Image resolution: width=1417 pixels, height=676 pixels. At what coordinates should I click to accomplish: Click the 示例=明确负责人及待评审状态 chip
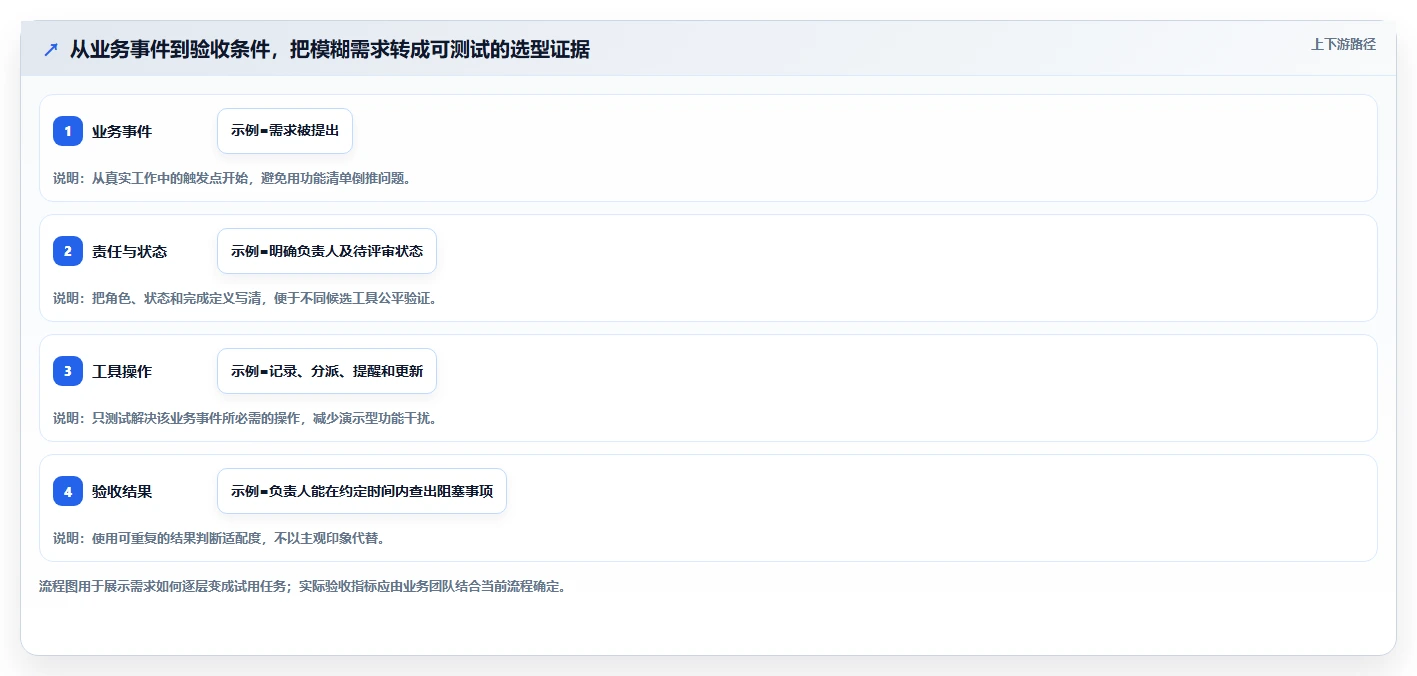tap(327, 251)
